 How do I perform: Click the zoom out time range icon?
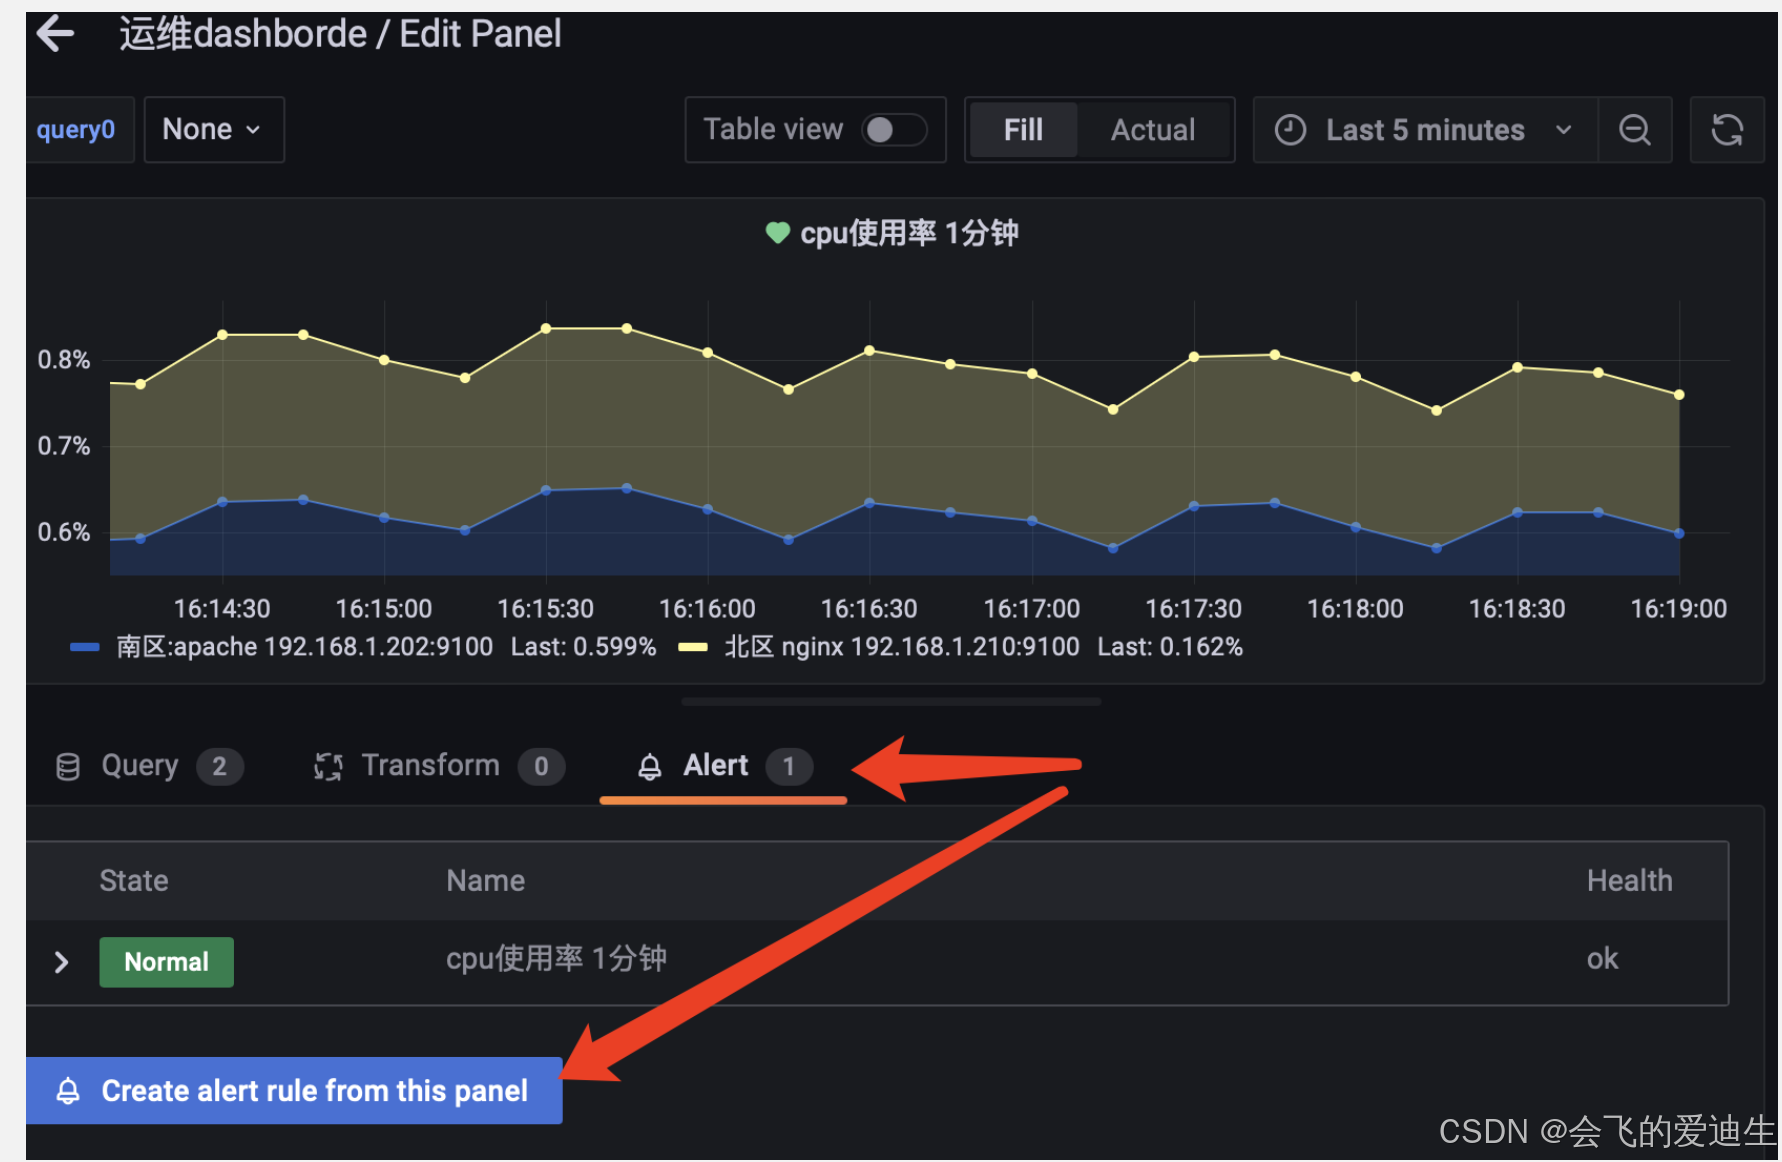[1635, 130]
